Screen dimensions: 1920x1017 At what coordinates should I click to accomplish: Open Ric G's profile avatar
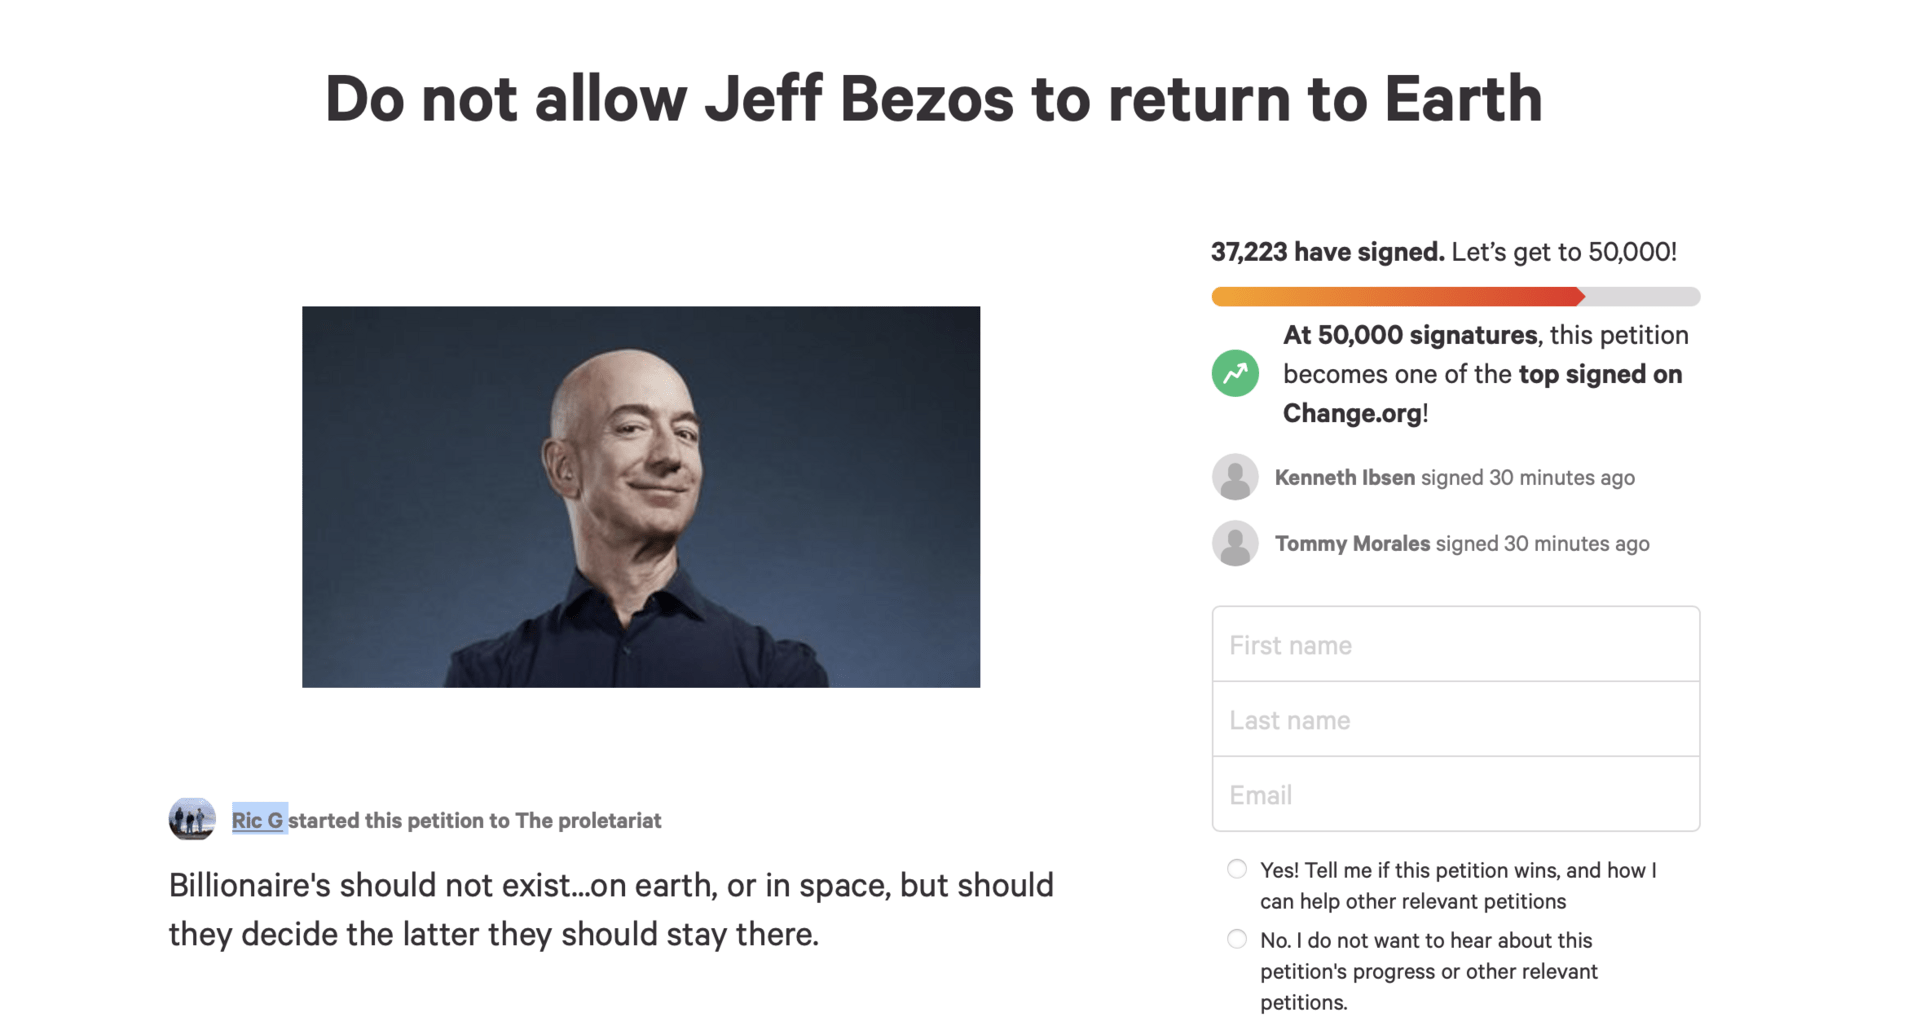[192, 819]
